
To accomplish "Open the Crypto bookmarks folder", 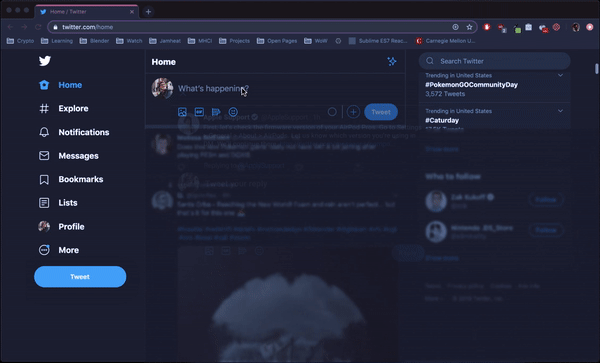I will 21,41.
